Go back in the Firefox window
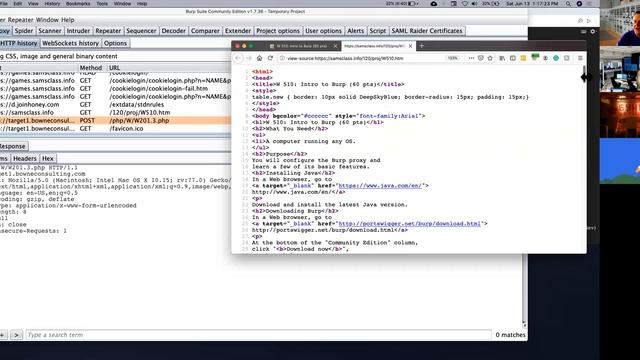Image resolution: width=640 pixels, height=360 pixels. pyautogui.click(x=238, y=58)
